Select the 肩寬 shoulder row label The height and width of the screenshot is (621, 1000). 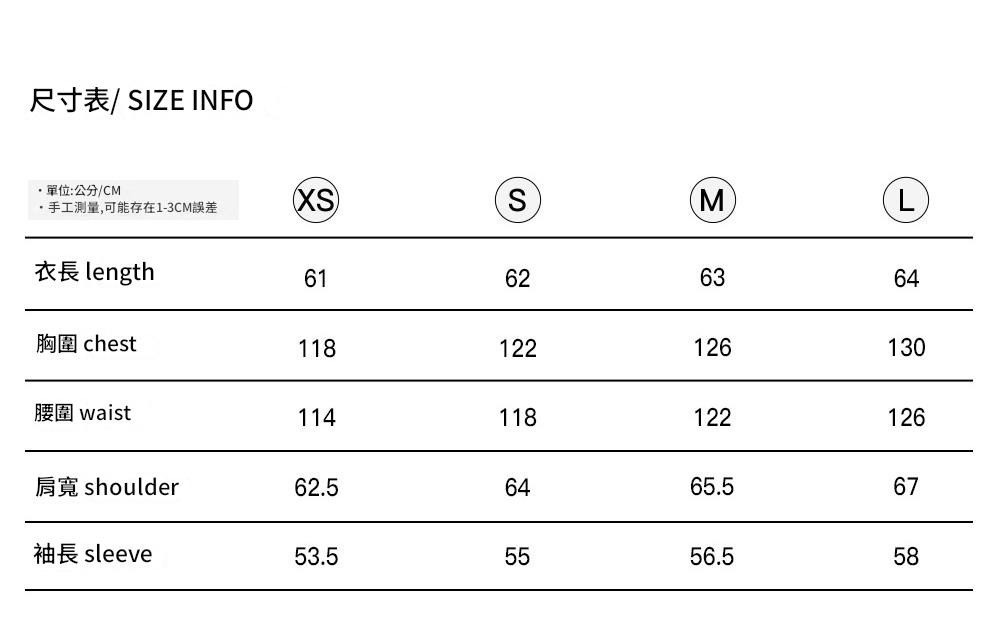(x=107, y=487)
